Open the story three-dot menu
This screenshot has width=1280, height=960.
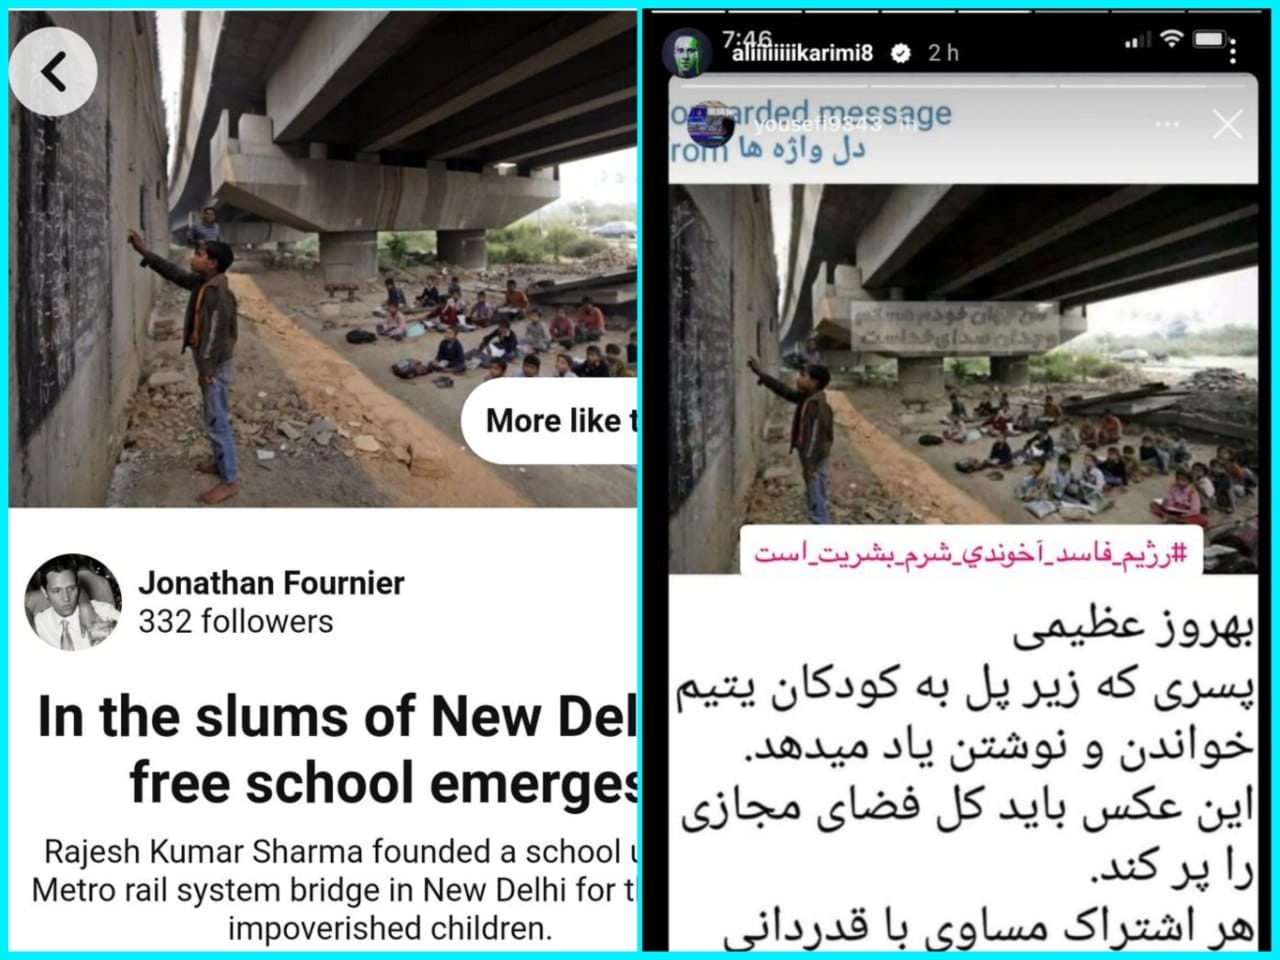pos(1233,49)
